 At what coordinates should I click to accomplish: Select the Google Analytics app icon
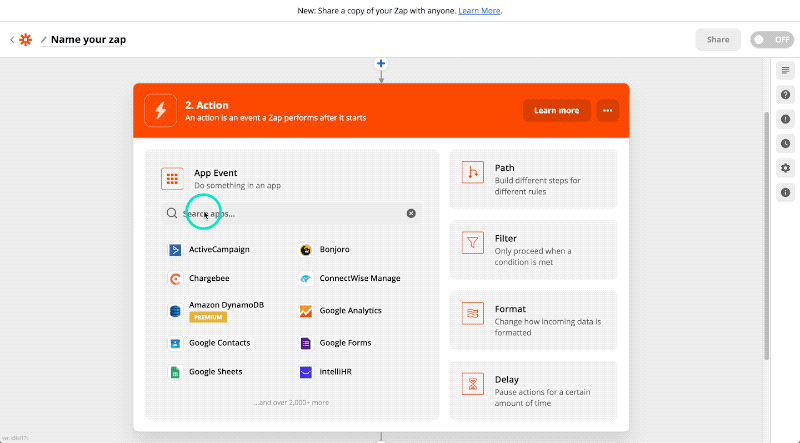click(x=306, y=311)
